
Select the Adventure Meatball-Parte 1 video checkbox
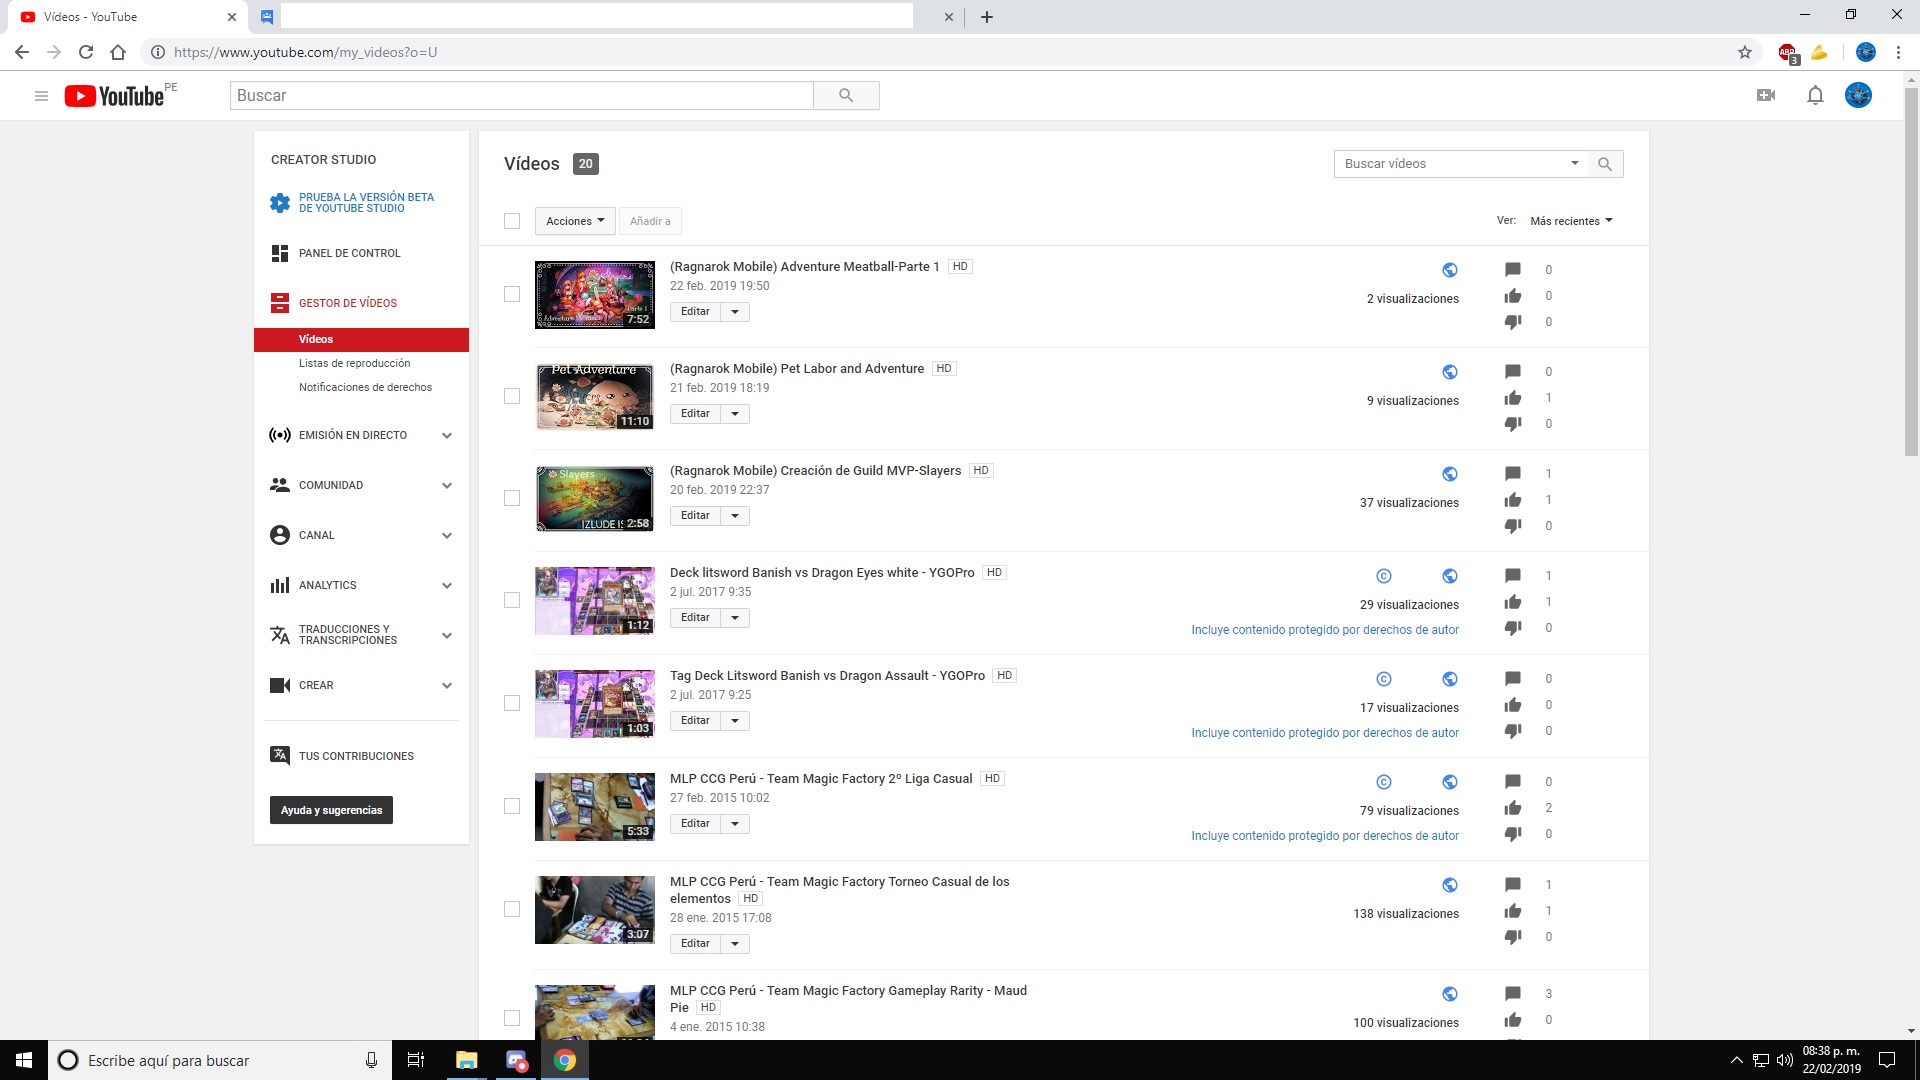(512, 294)
